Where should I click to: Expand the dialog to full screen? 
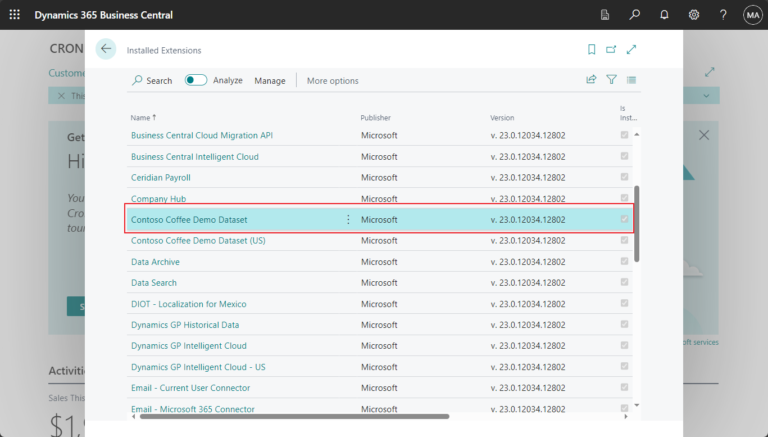point(631,49)
